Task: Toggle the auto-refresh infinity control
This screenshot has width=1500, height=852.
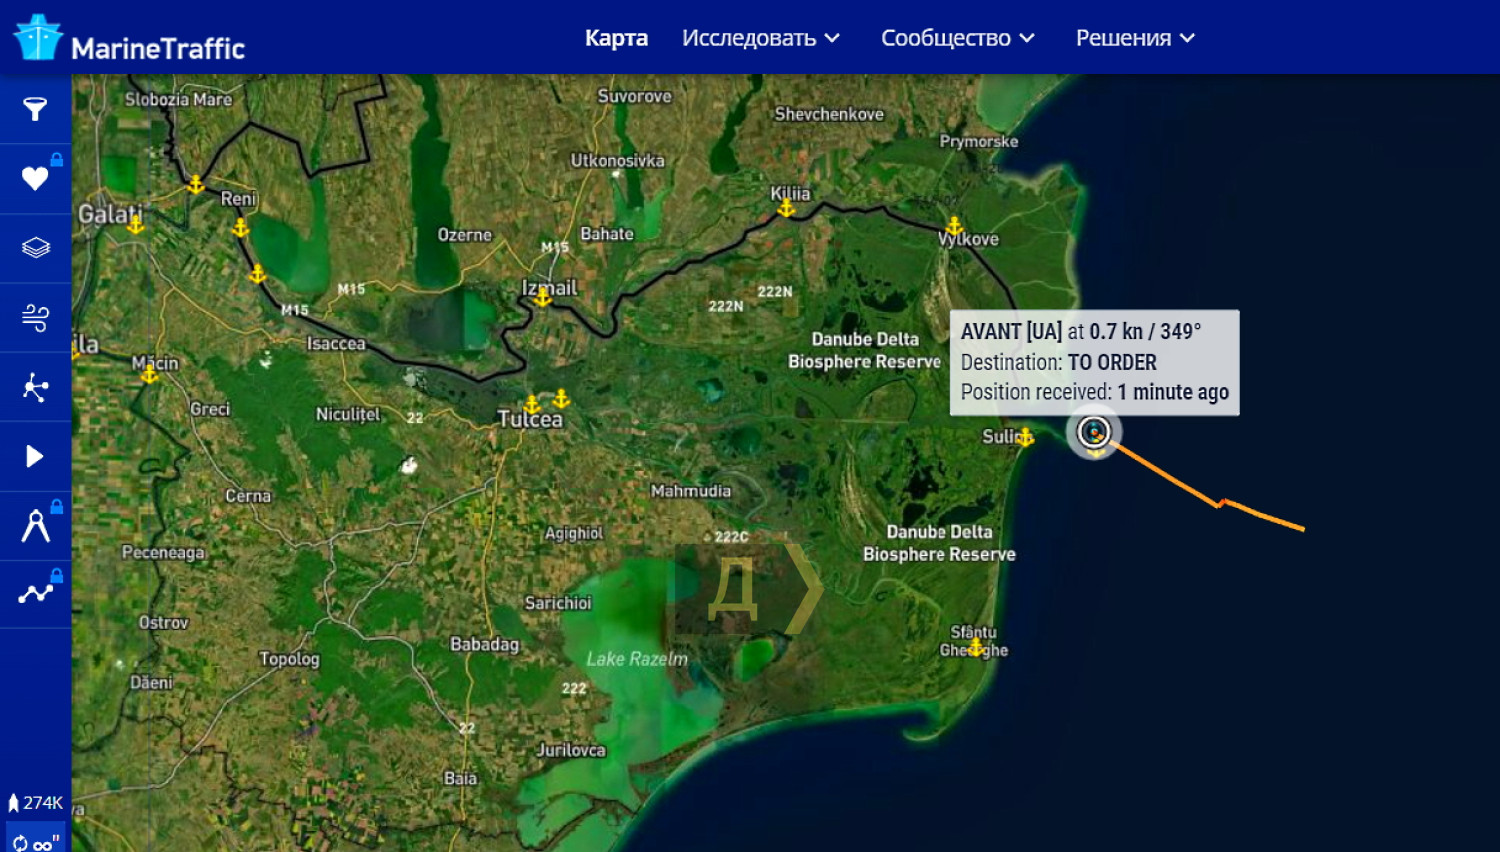Action: [35, 842]
